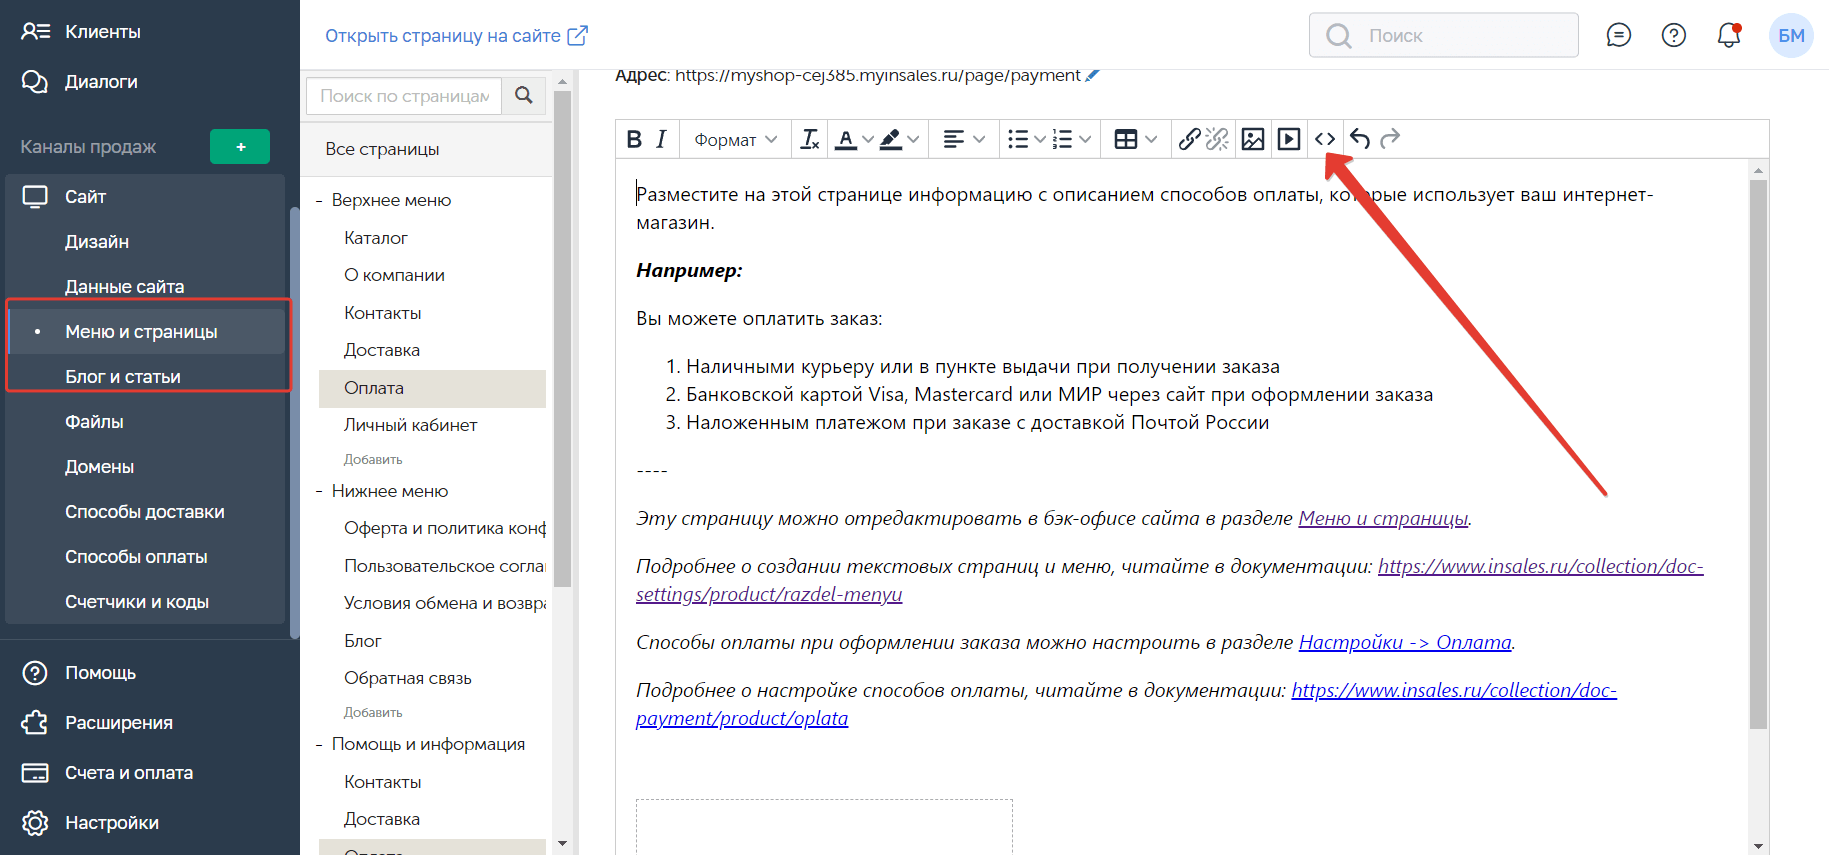Follow the Настройки -> Оплата link
This screenshot has height=855, width=1829.
click(1405, 643)
